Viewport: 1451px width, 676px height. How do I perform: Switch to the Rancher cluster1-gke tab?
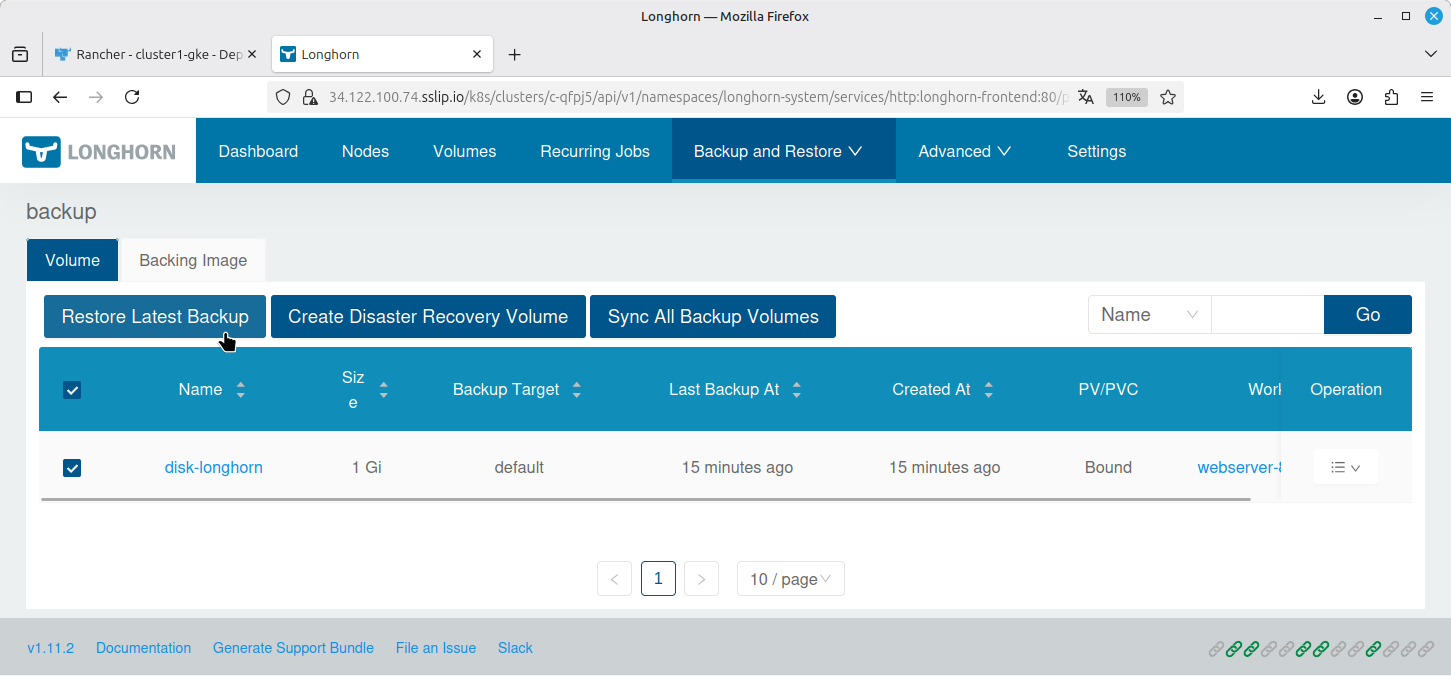[156, 54]
